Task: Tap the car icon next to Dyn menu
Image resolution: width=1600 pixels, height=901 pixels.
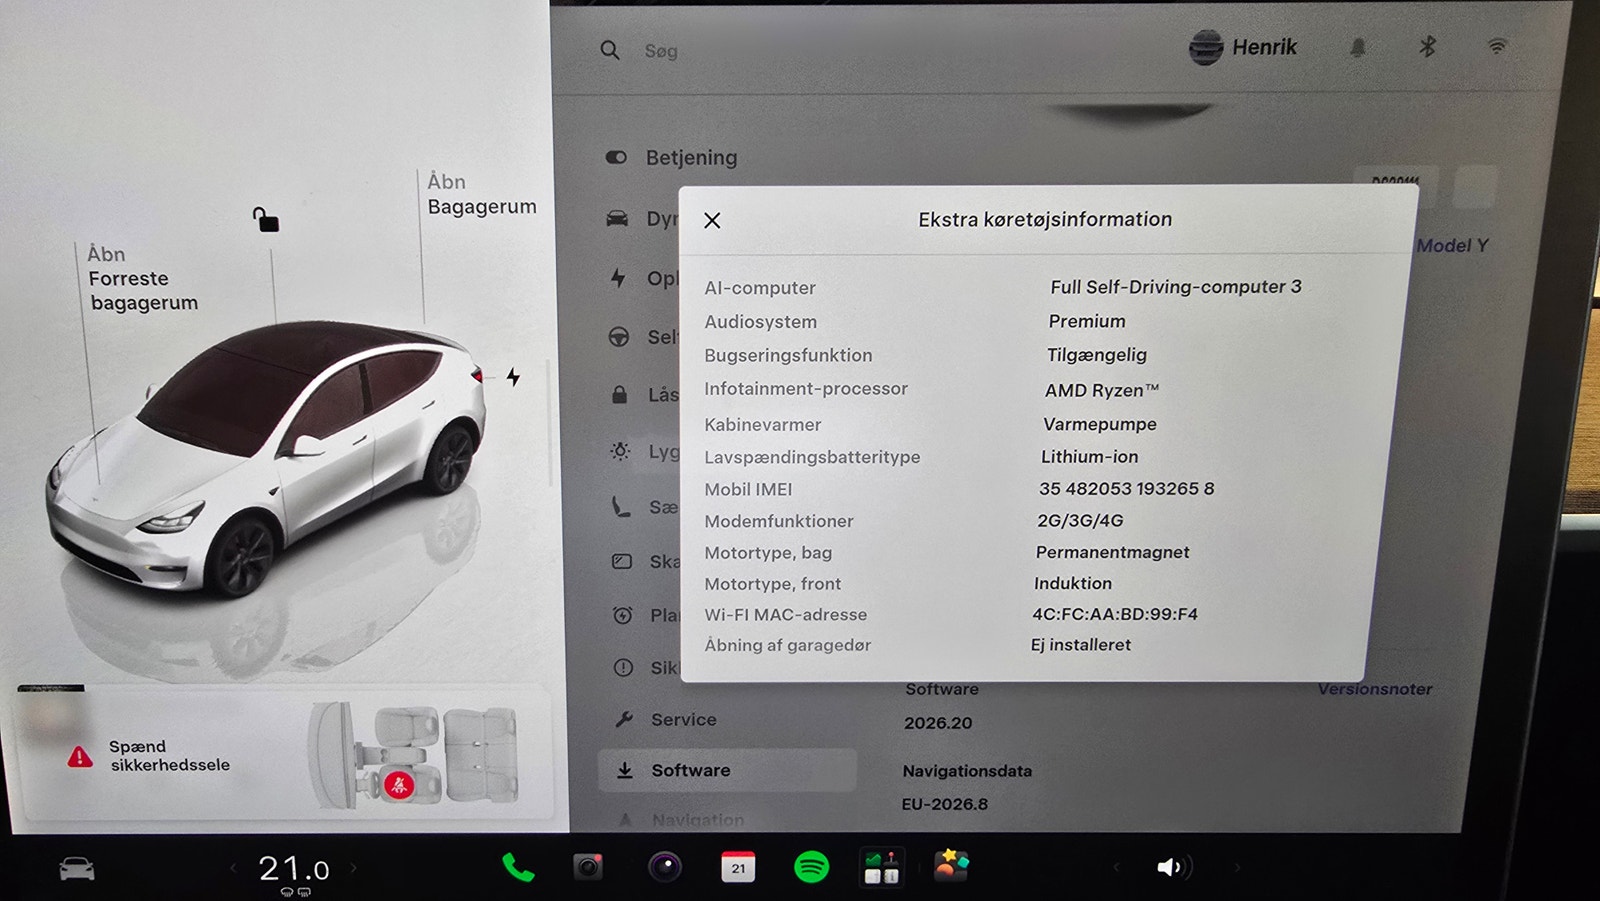Action: (618, 219)
